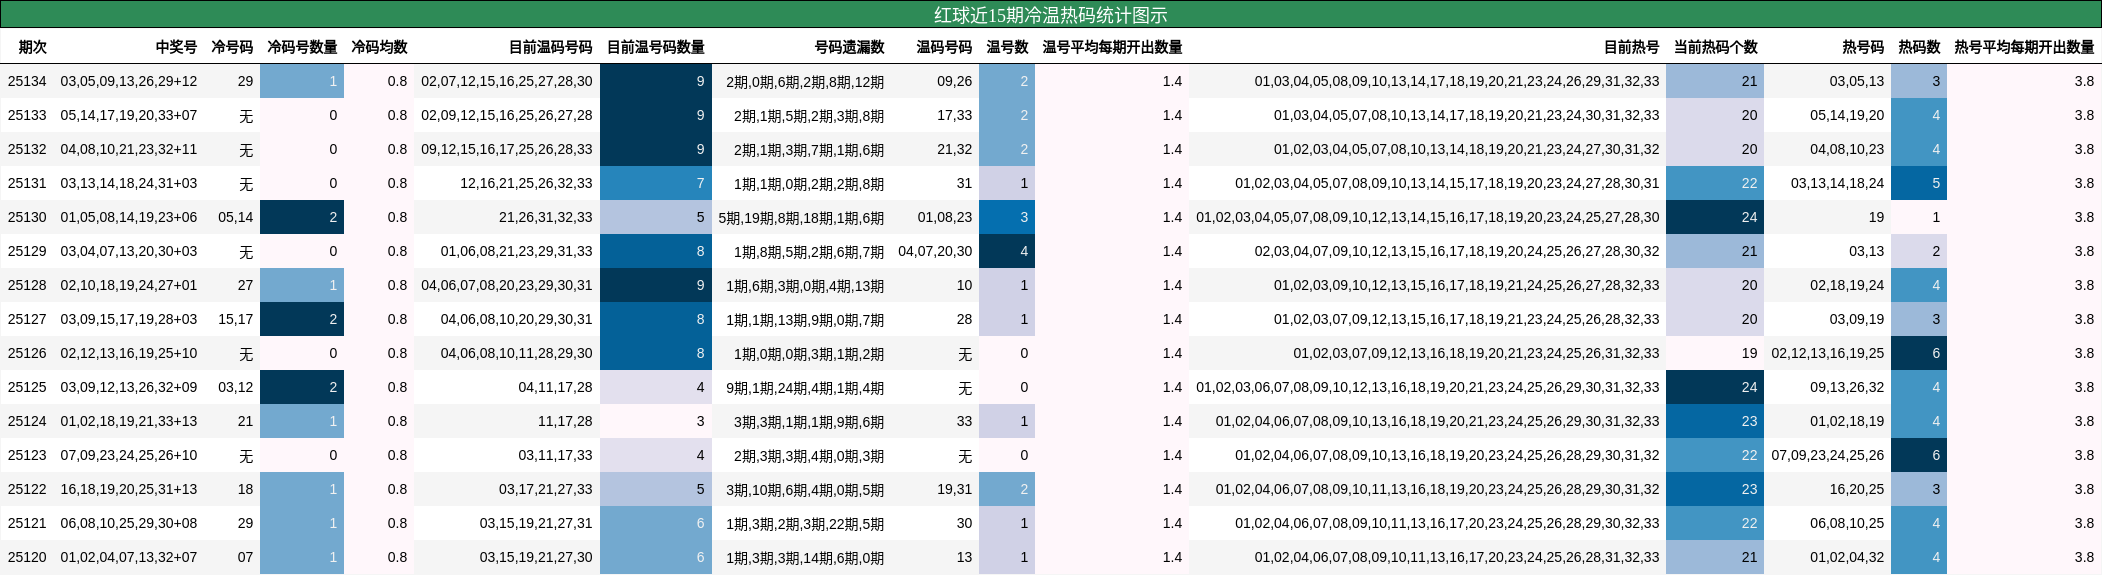Click the title 红球近15期冷温热码统计图示
This screenshot has width=2102, height=575.
[x=1050, y=15]
